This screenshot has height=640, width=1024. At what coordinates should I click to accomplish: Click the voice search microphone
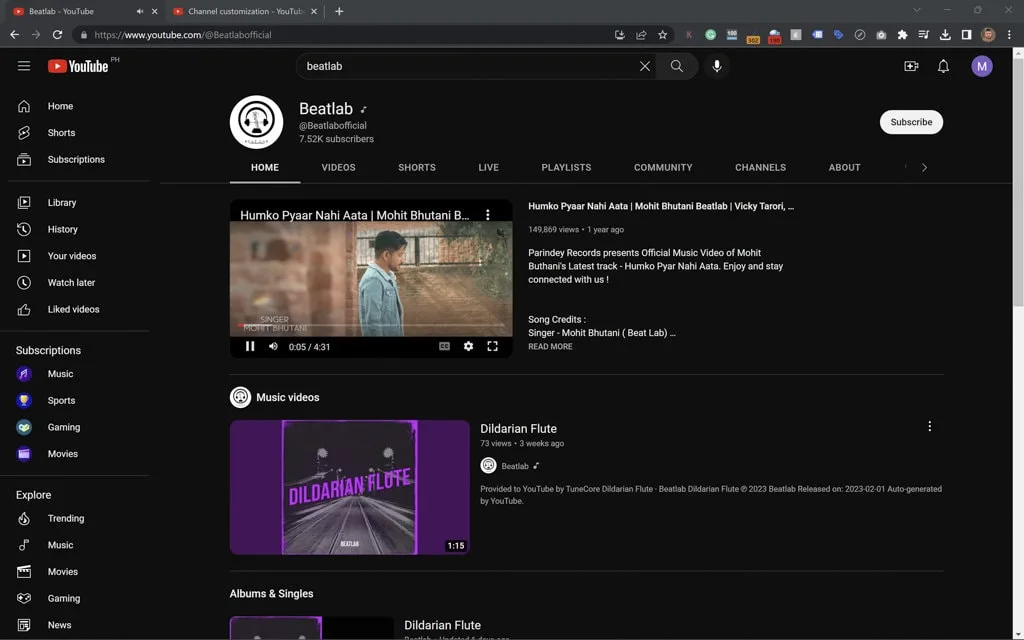tap(716, 65)
